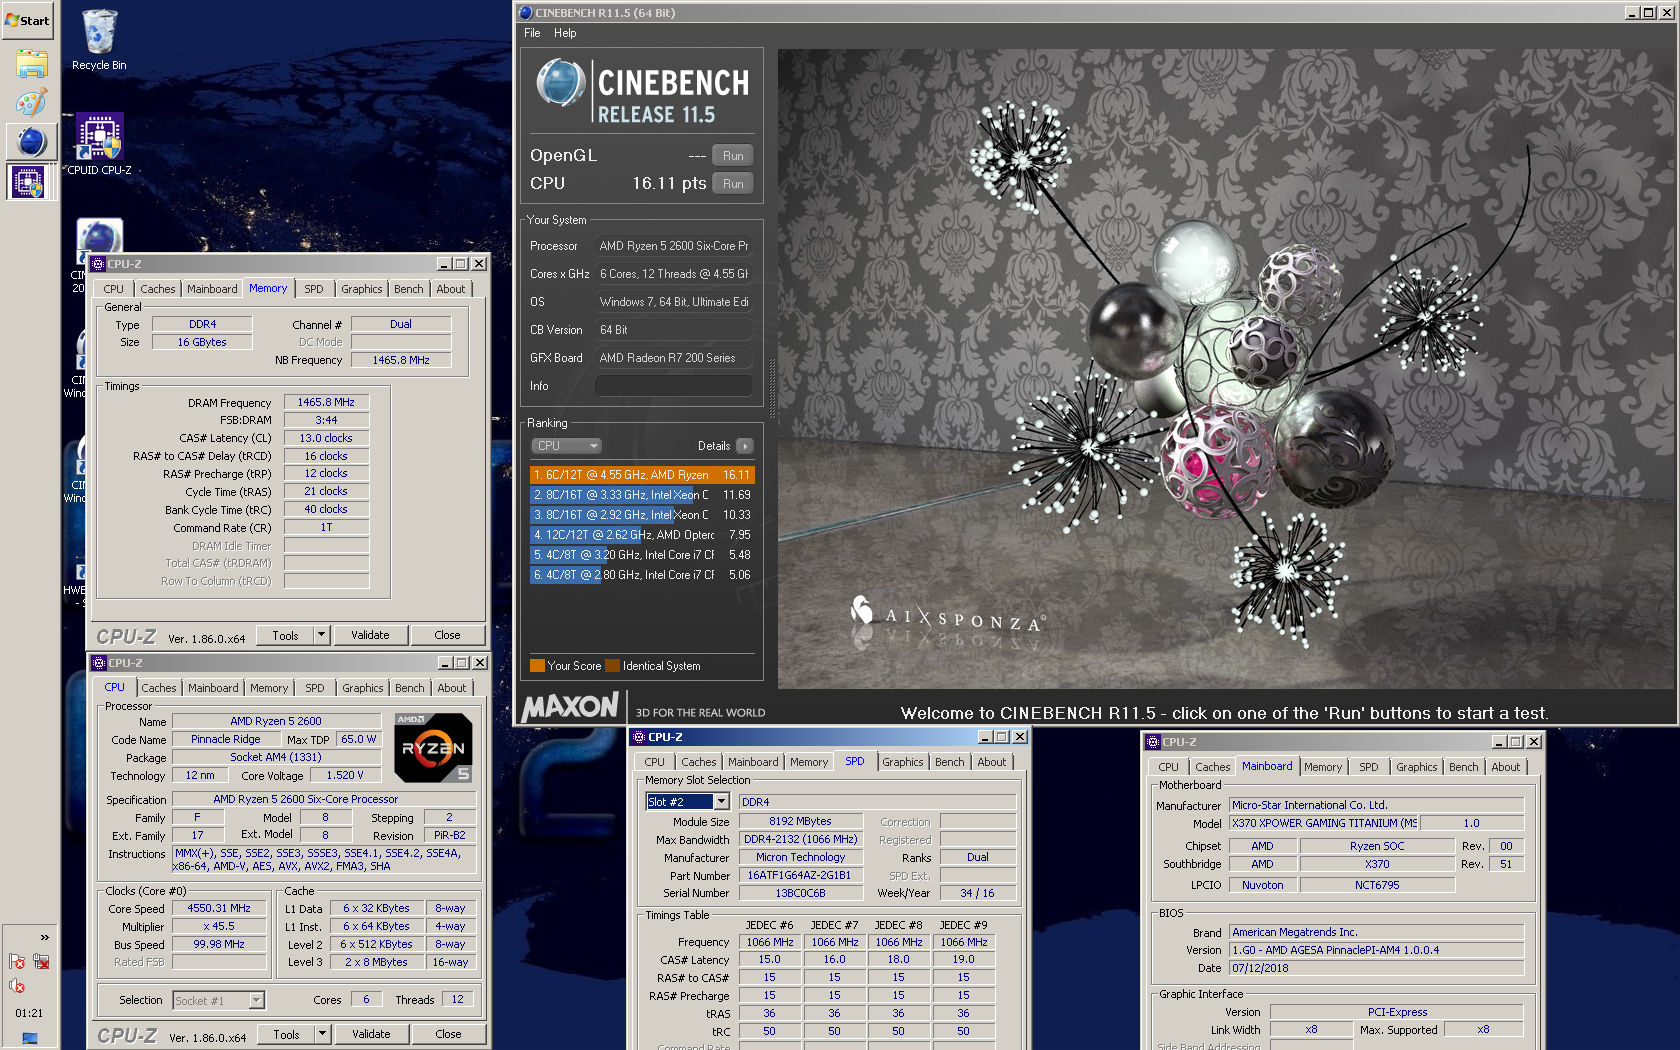This screenshot has width=1680, height=1050.
Task: Click the MAXON logo in Cinebench
Action: click(571, 707)
